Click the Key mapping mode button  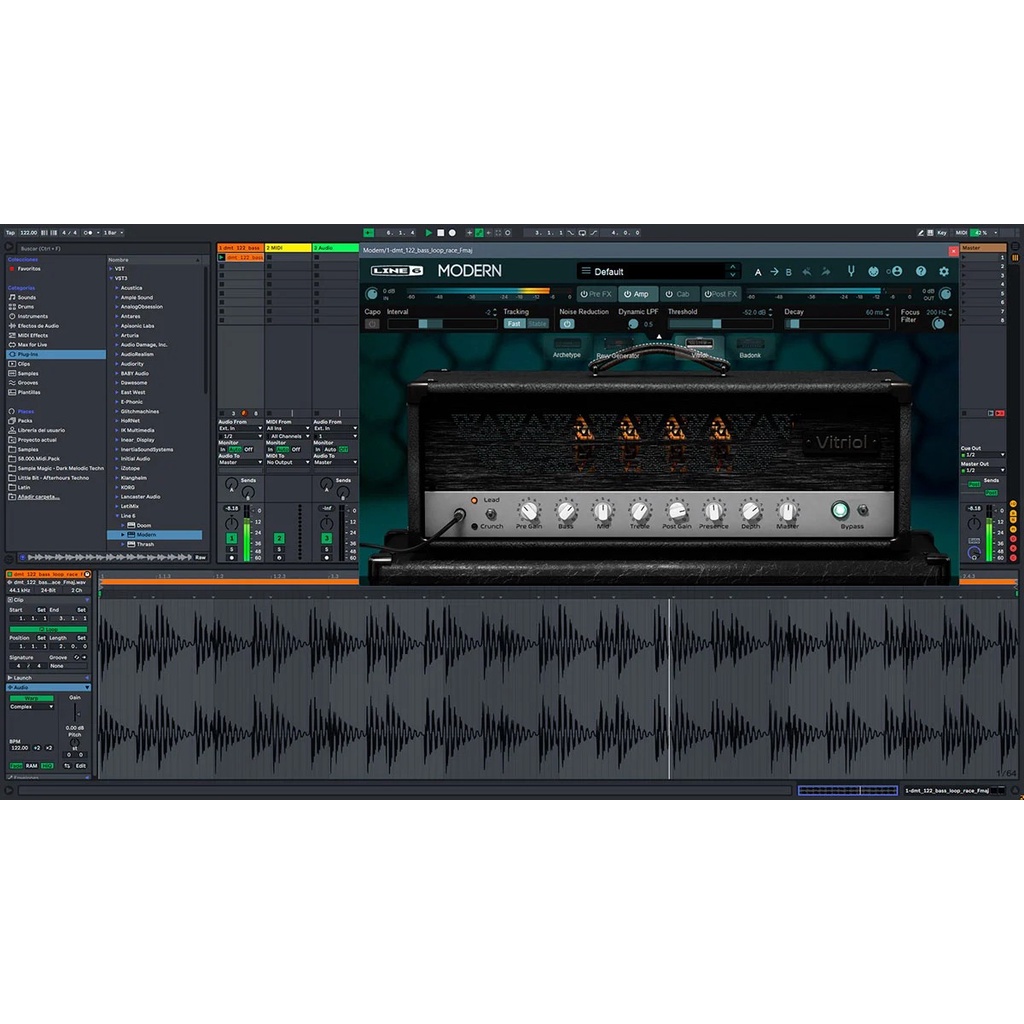tap(941, 232)
